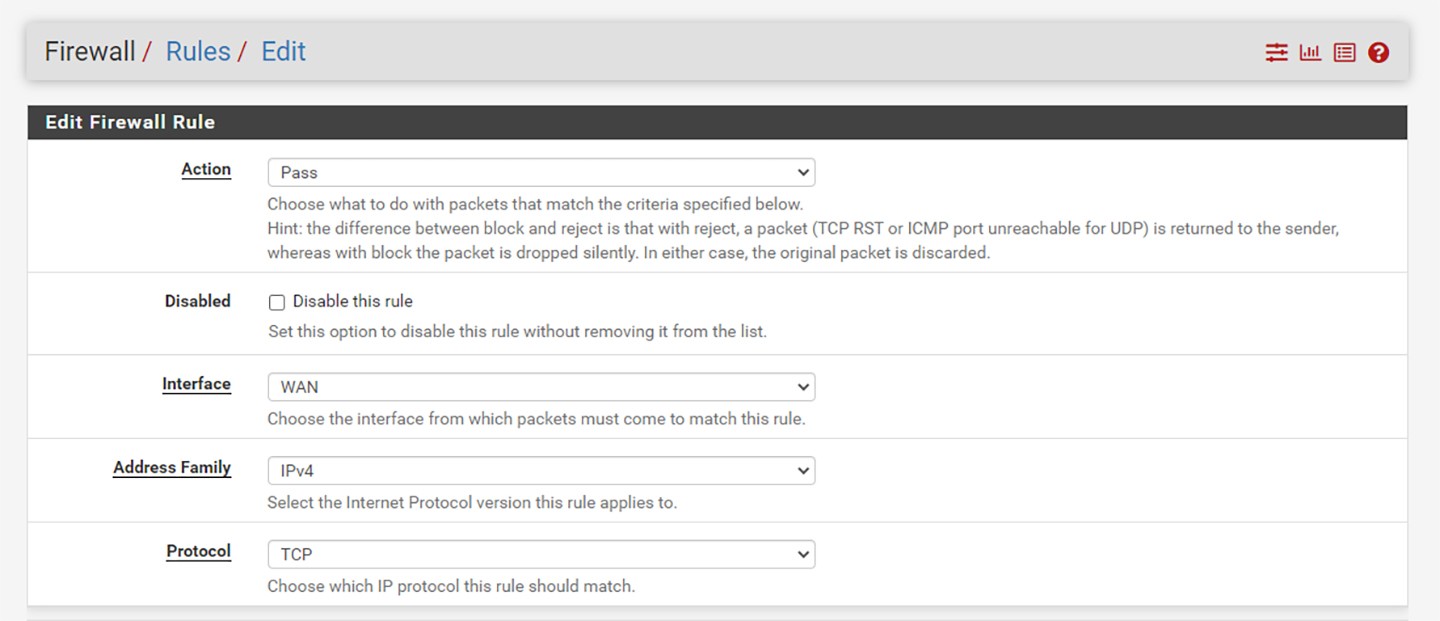Viewport: 1440px width, 621px height.
Task: Open related settings sliders icon
Action: point(1276,52)
